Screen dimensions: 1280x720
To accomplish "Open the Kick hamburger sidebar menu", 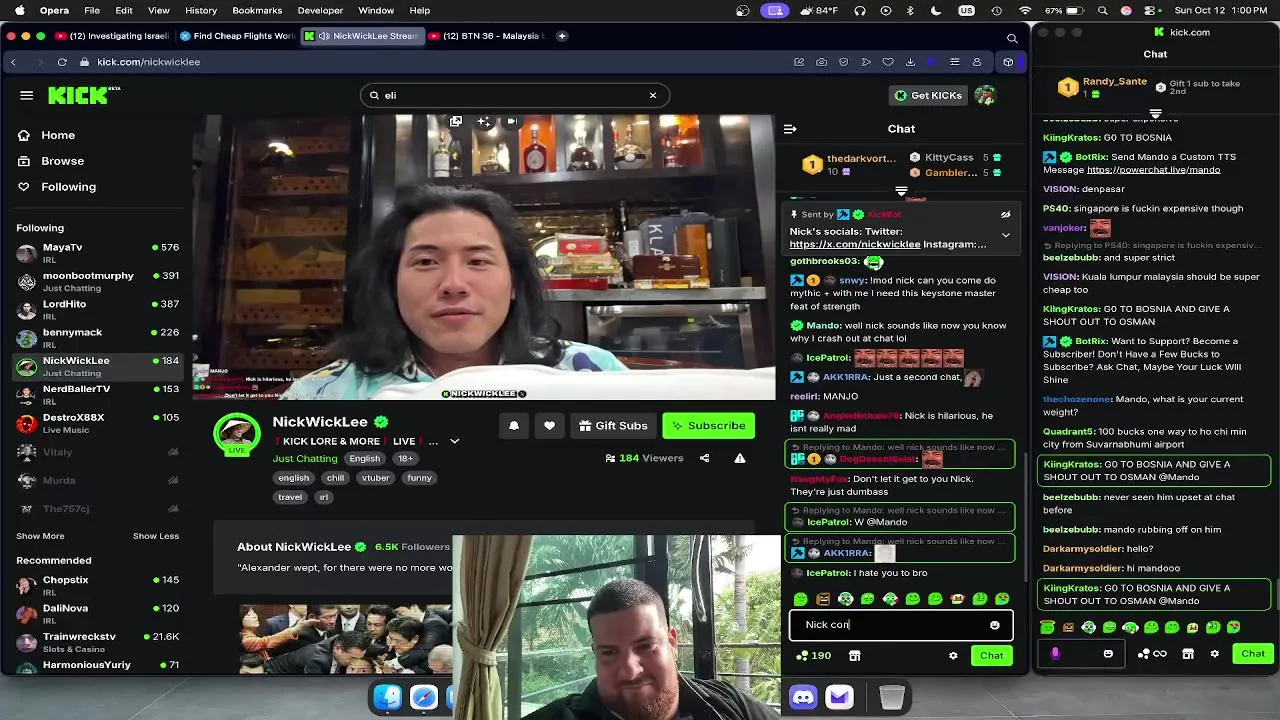I will [x=27, y=95].
